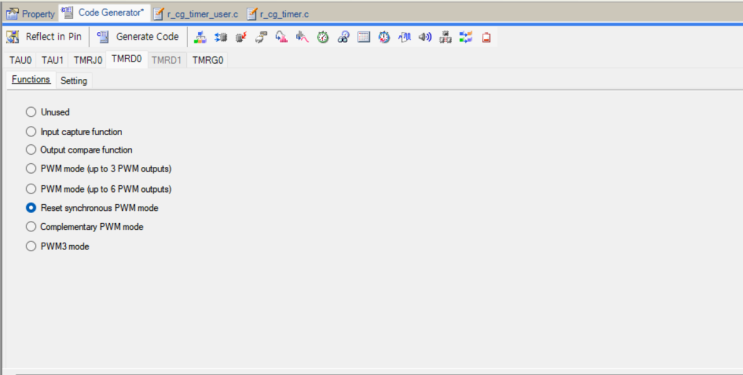Open the A/D Converter module icon
Viewport: 743px width, 375px height.
click(281, 37)
